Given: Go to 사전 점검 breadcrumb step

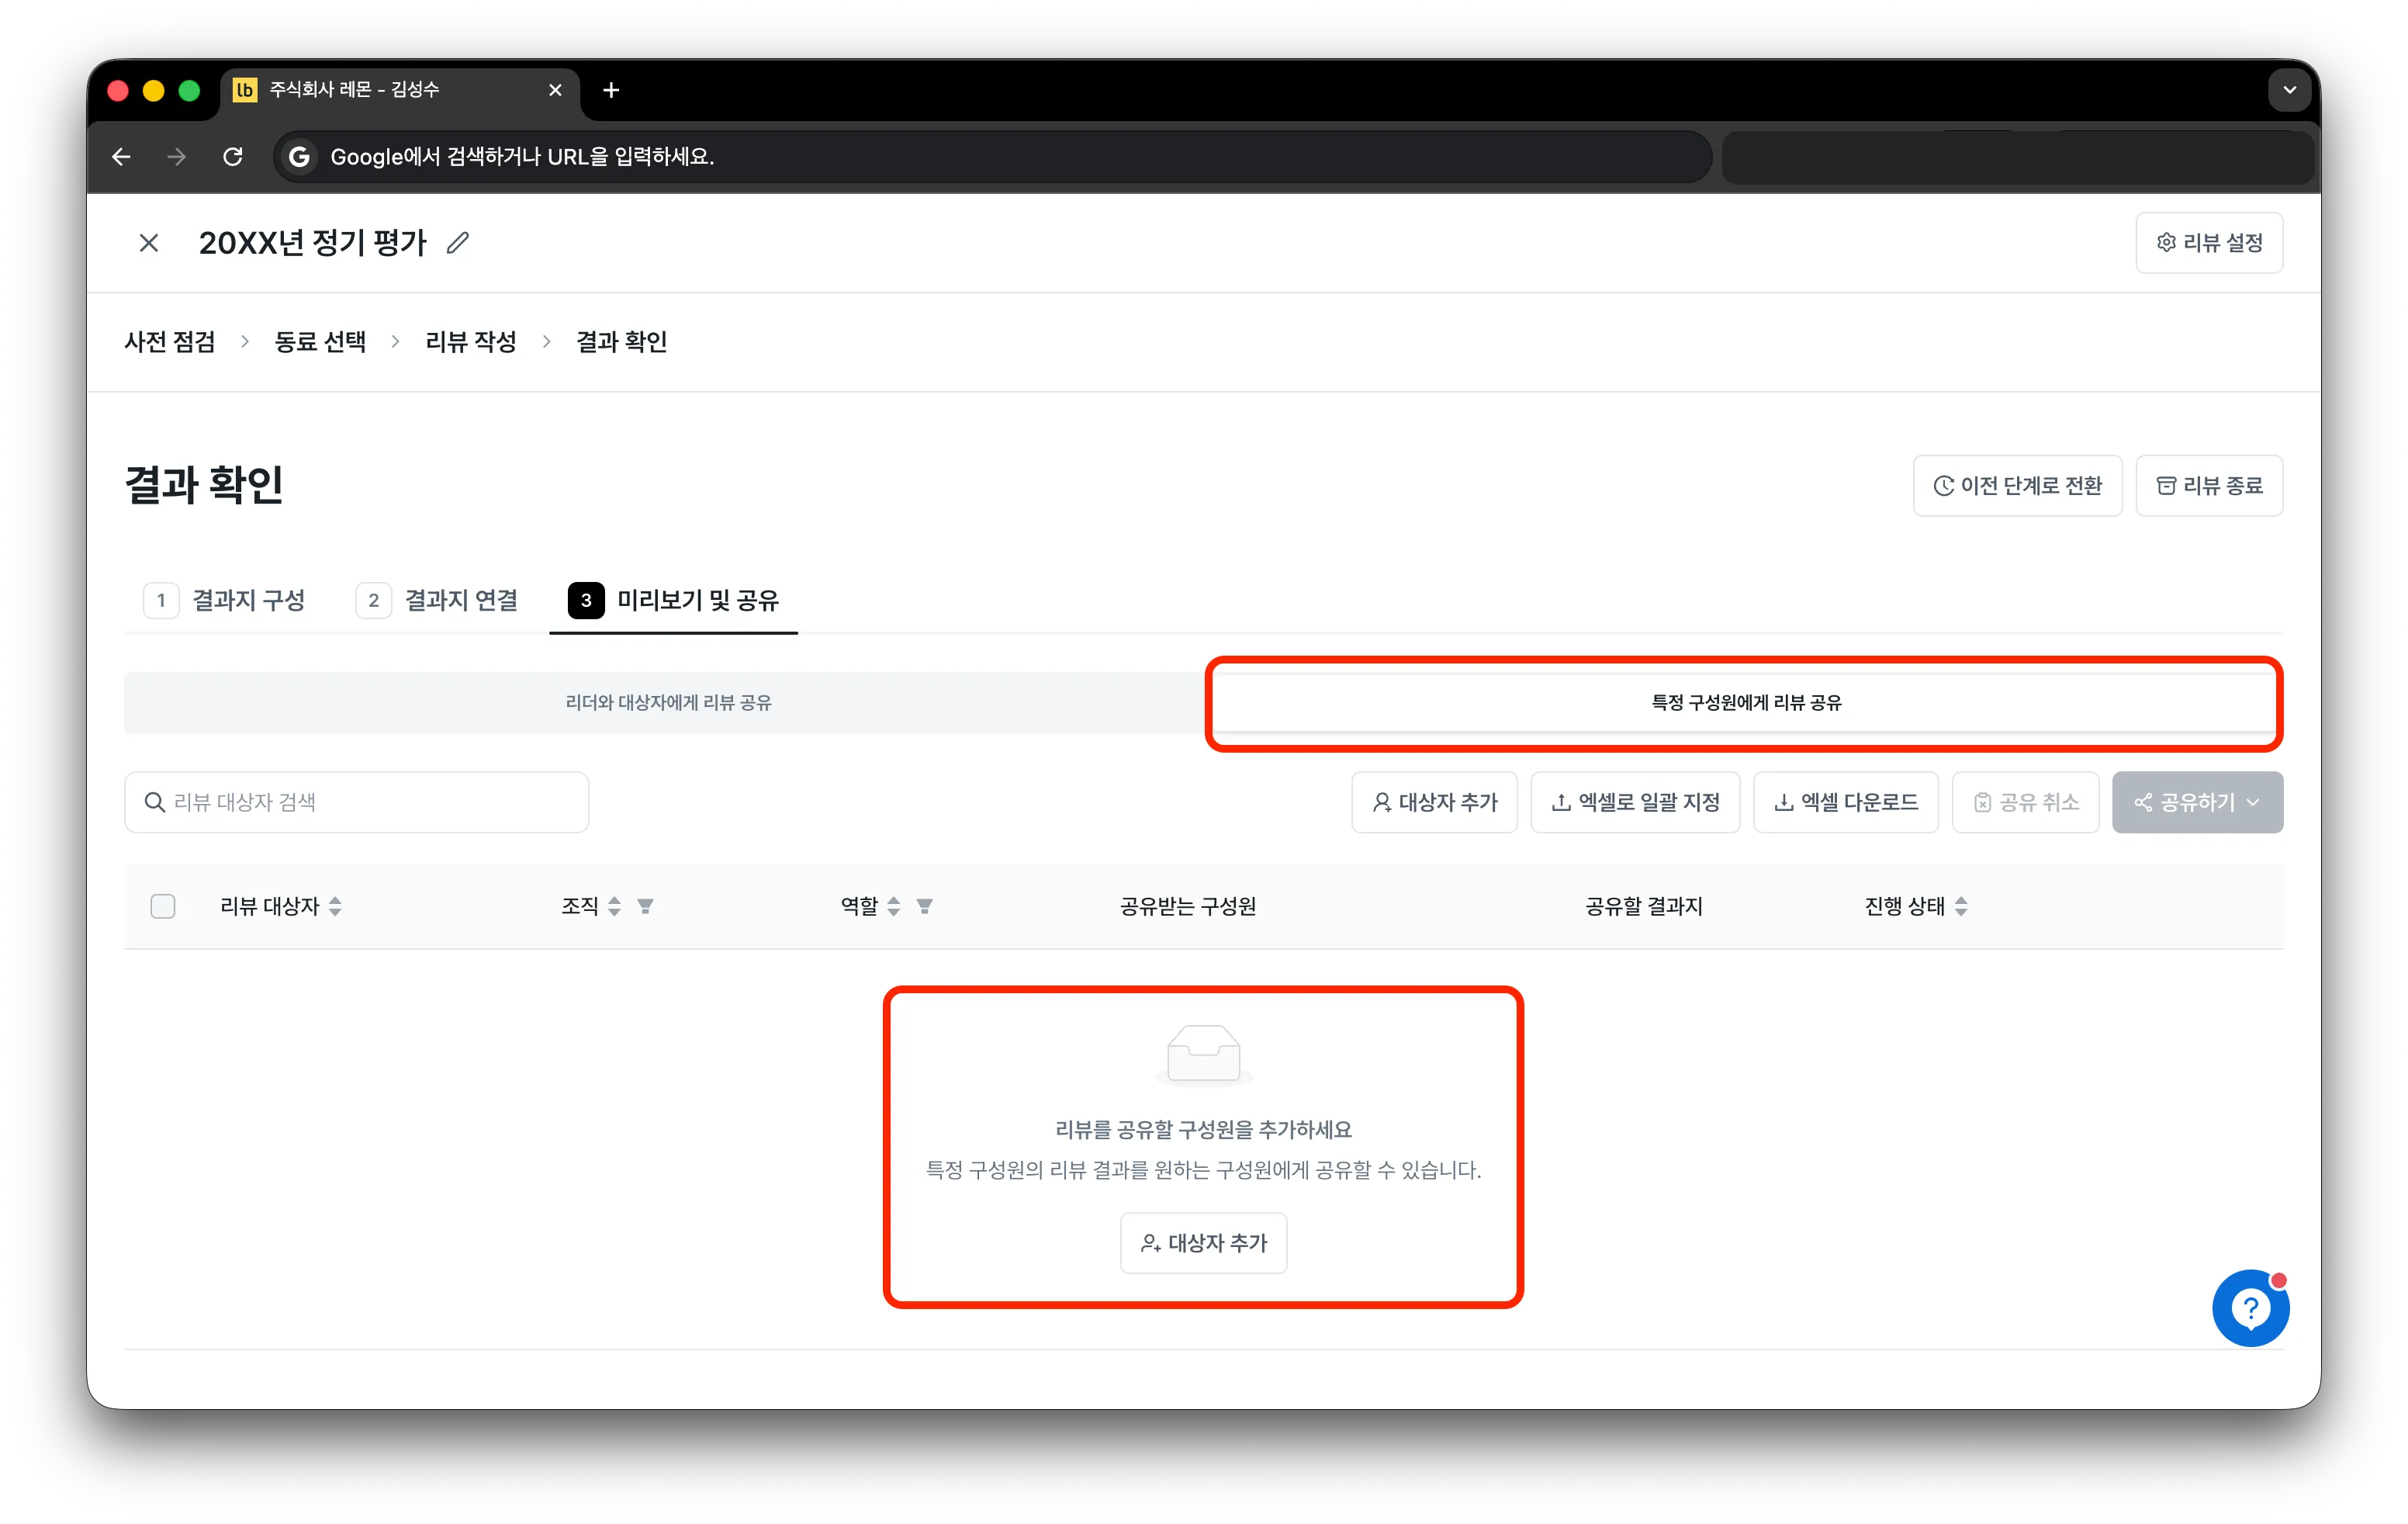Looking at the screenshot, I should [x=170, y=342].
